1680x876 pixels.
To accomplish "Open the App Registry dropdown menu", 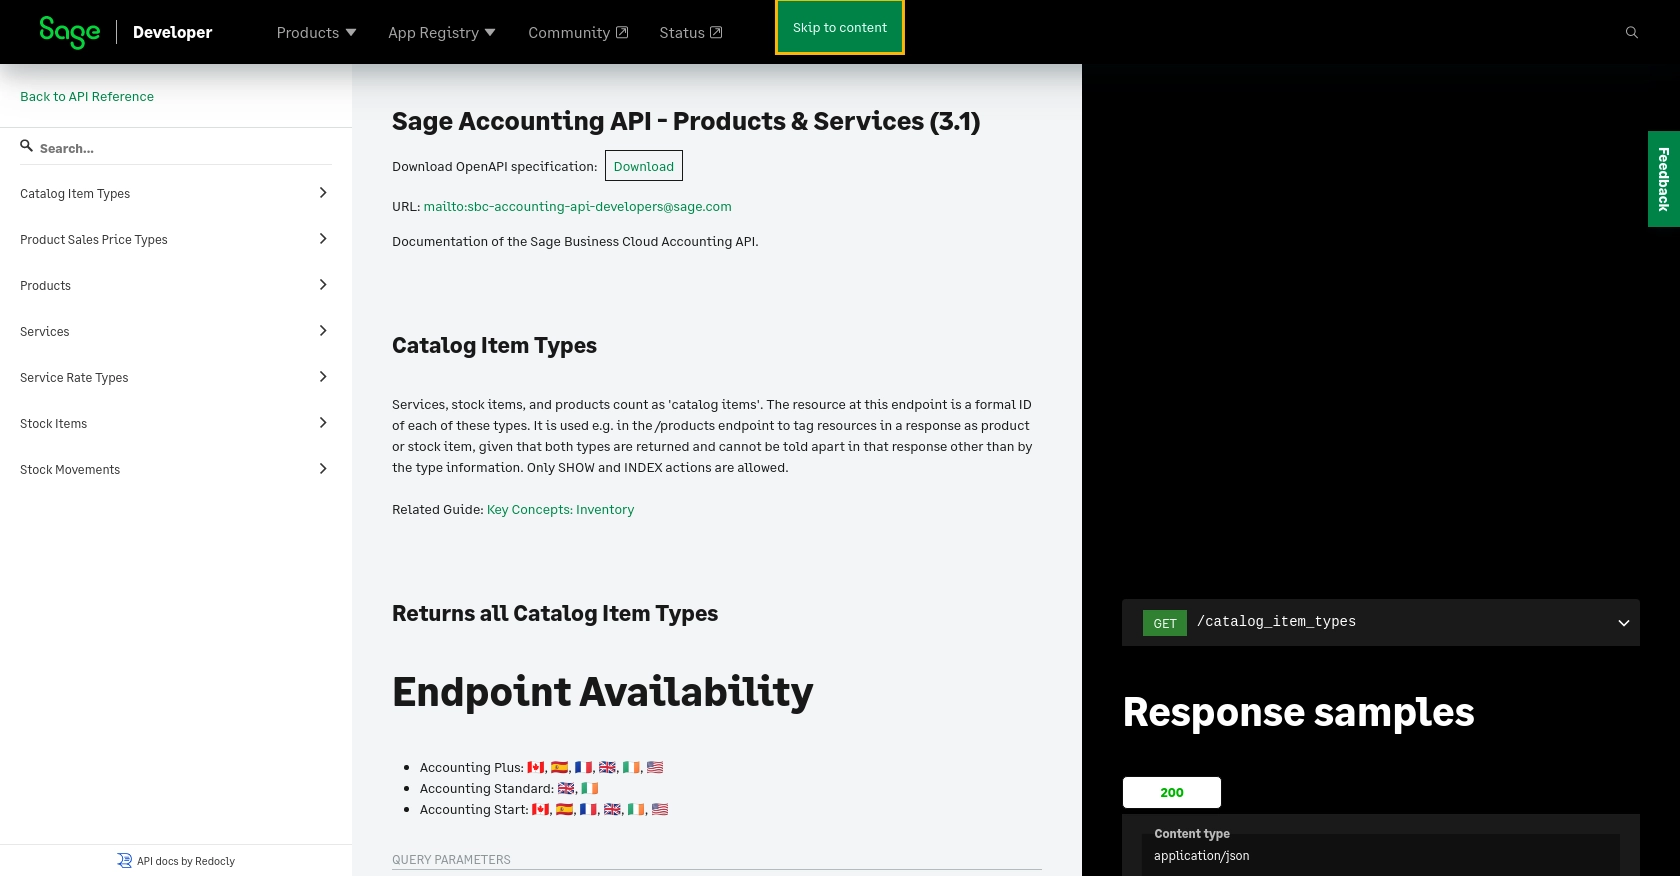I will [x=441, y=33].
